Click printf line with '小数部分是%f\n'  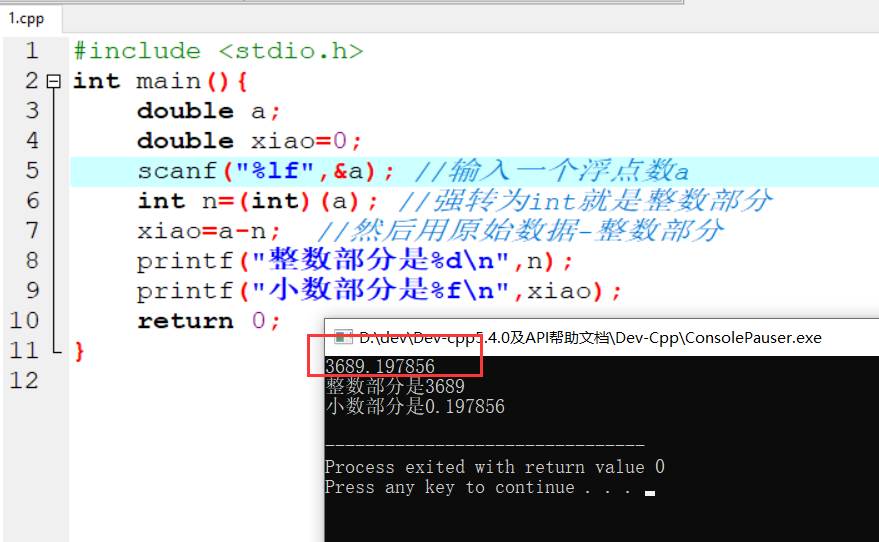click(380, 291)
